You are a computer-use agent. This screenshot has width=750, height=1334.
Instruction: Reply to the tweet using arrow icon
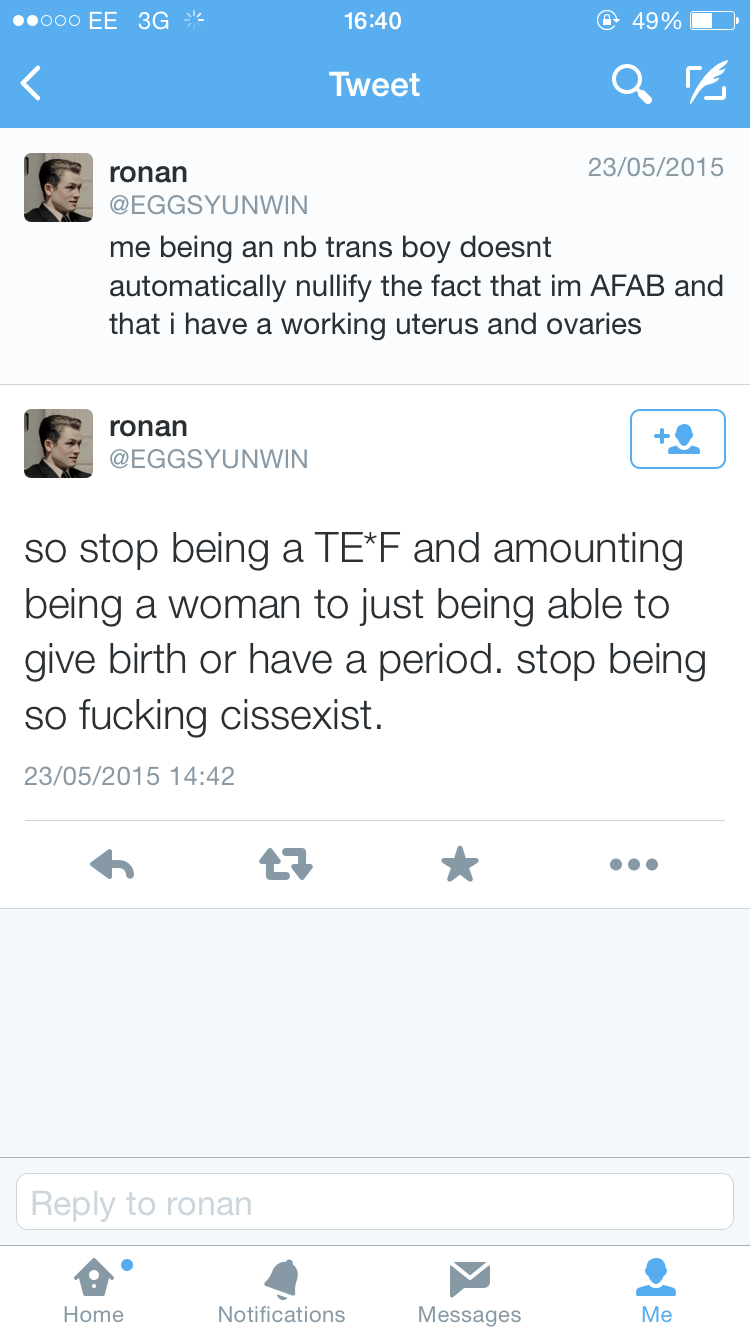112,864
